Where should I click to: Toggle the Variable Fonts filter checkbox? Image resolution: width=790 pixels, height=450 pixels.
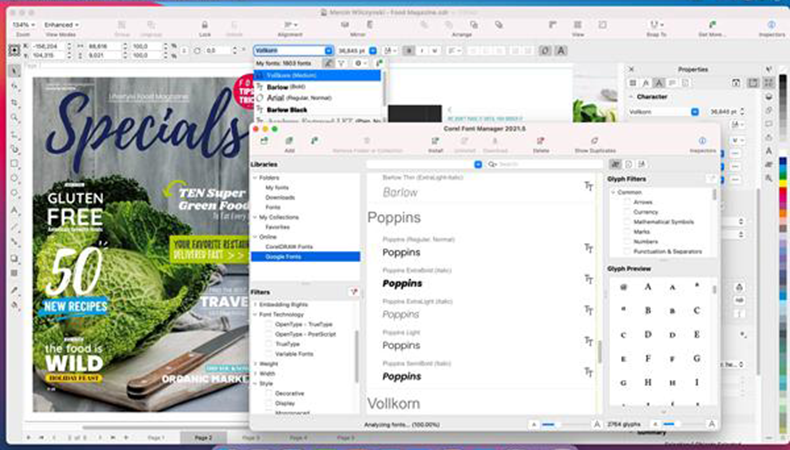(268, 354)
